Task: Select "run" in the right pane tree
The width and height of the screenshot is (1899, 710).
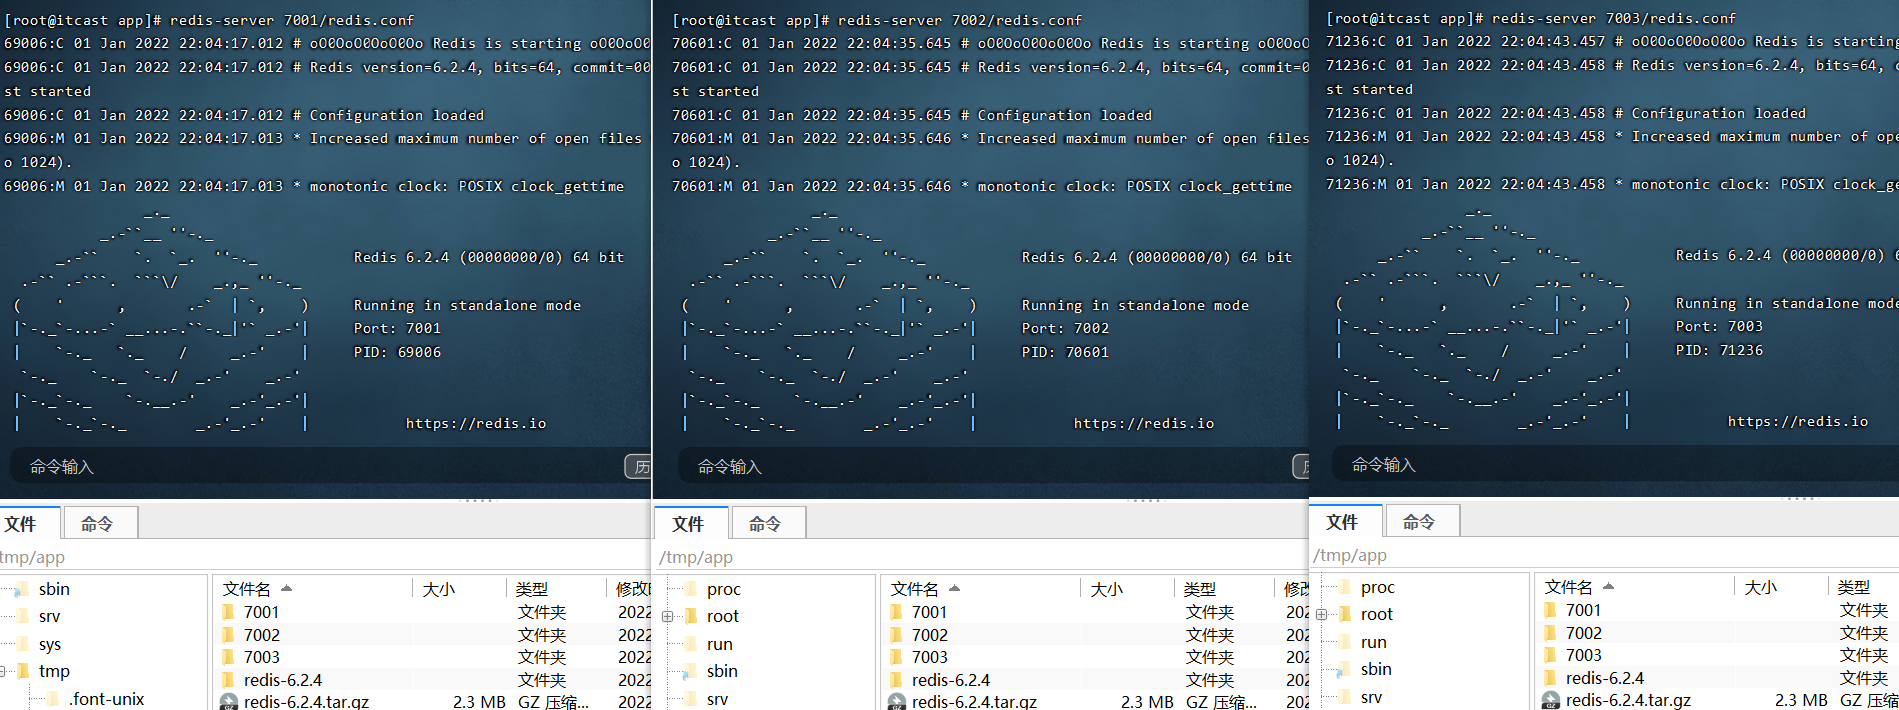Action: (1373, 642)
